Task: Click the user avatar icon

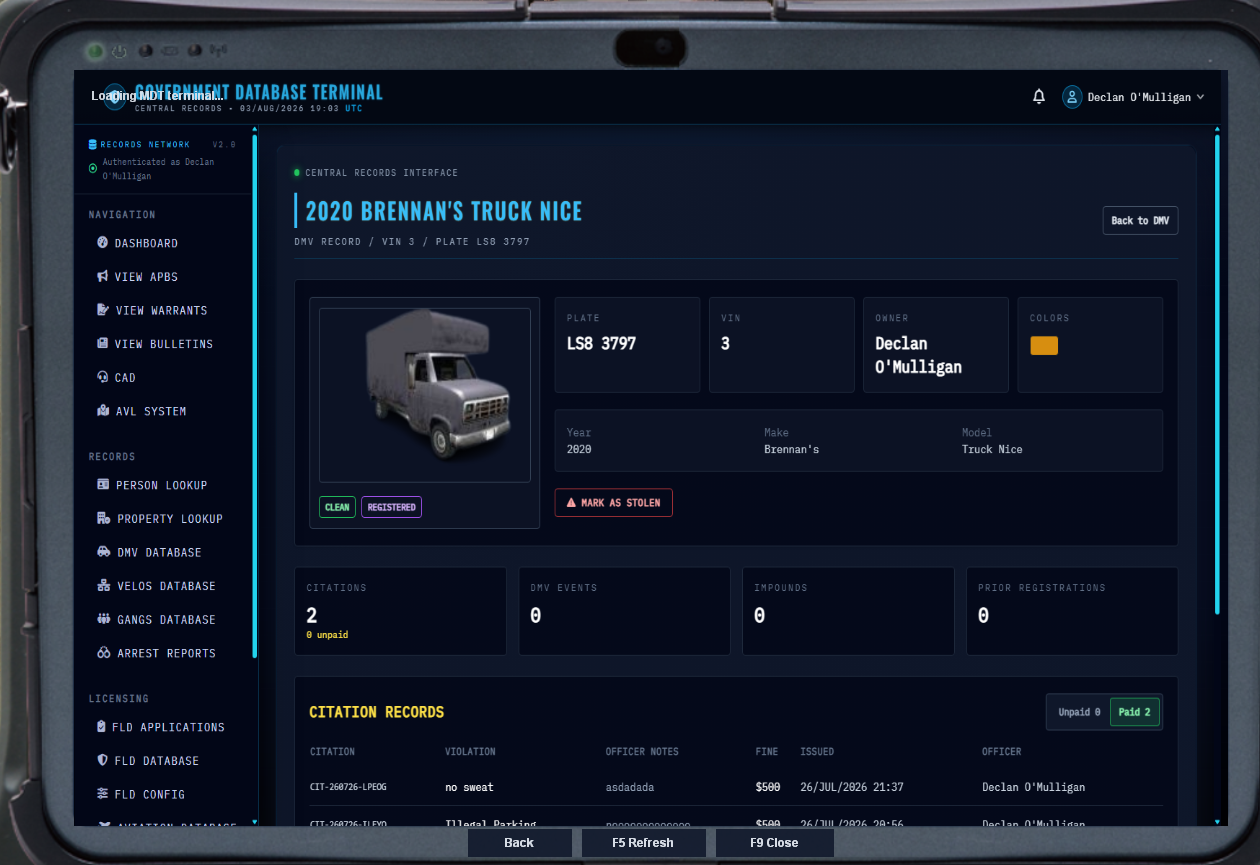Action: click(1072, 97)
